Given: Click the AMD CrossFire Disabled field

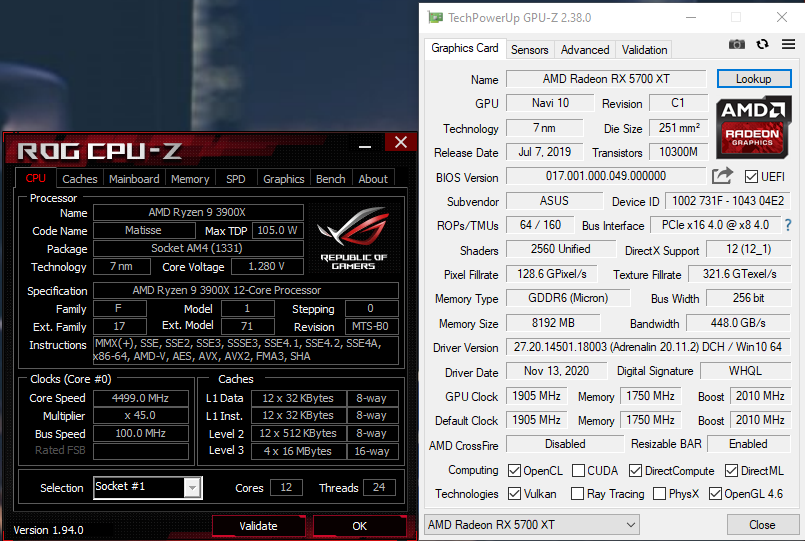Looking at the screenshot, I should click(565, 443).
